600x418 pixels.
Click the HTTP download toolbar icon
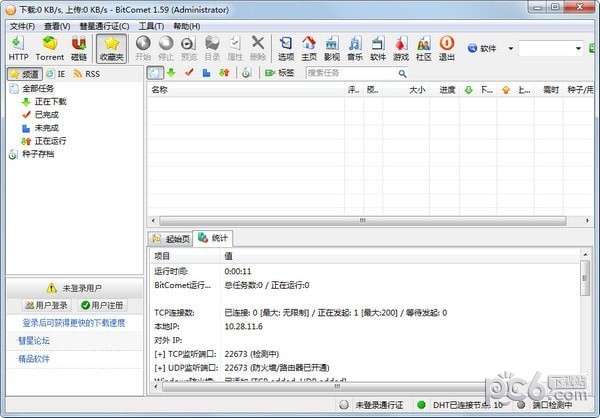(18, 47)
